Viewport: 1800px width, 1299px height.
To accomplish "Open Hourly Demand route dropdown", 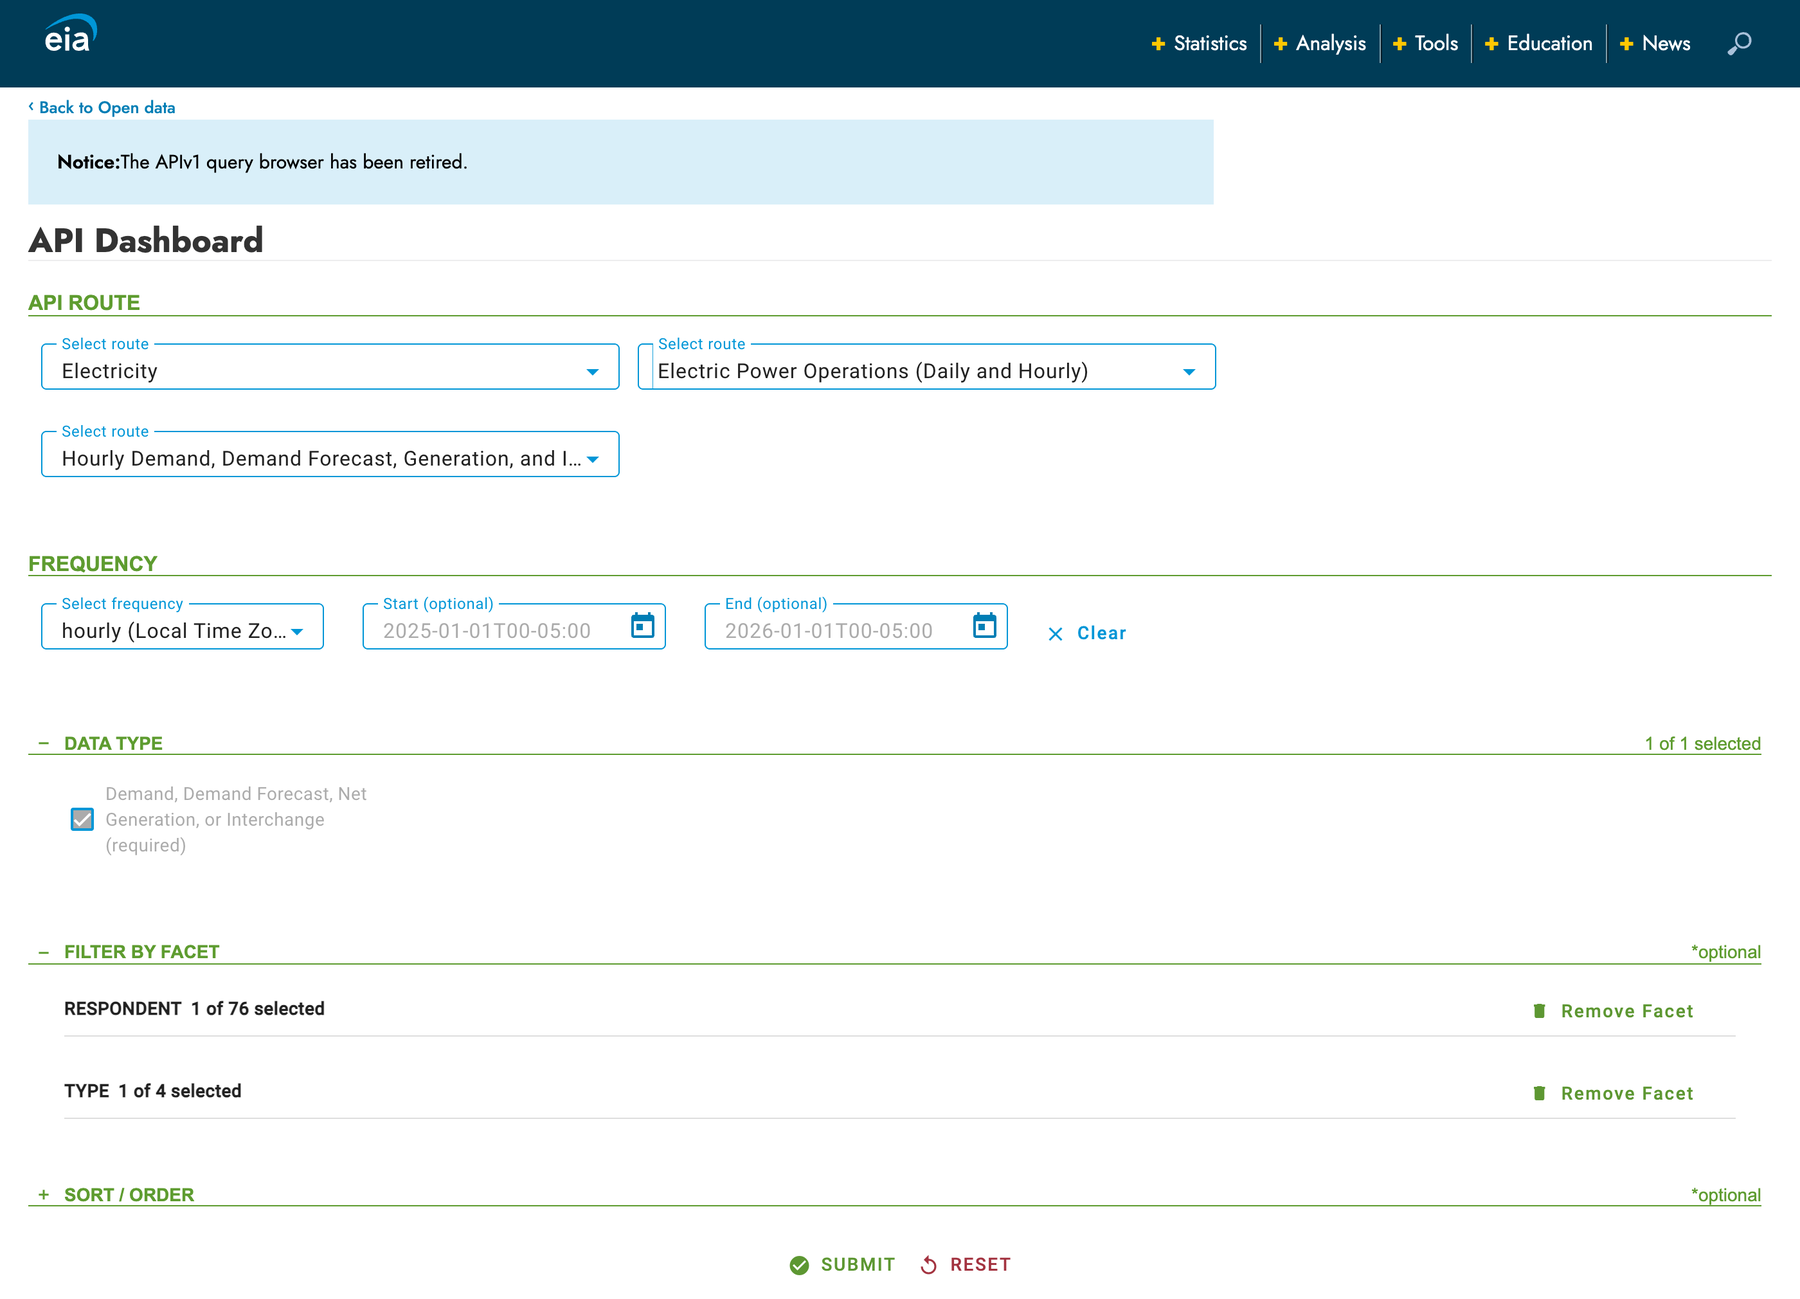I will pyautogui.click(x=330, y=454).
